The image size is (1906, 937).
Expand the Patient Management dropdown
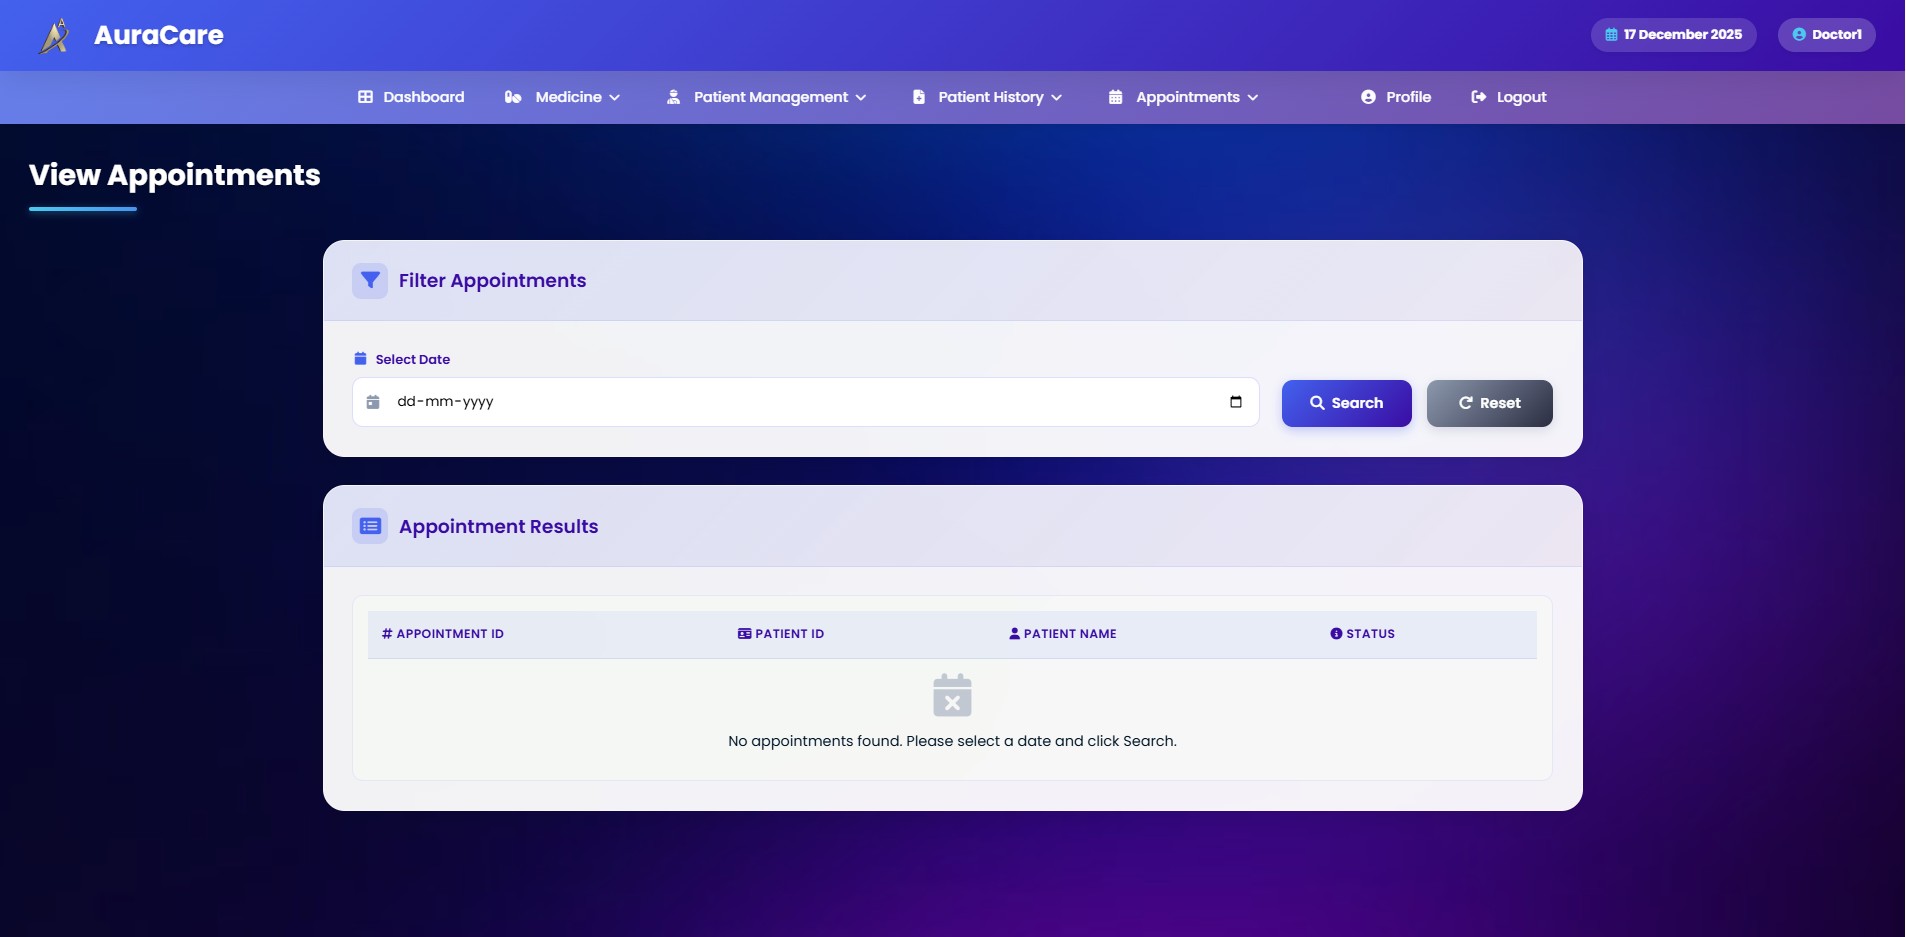766,97
